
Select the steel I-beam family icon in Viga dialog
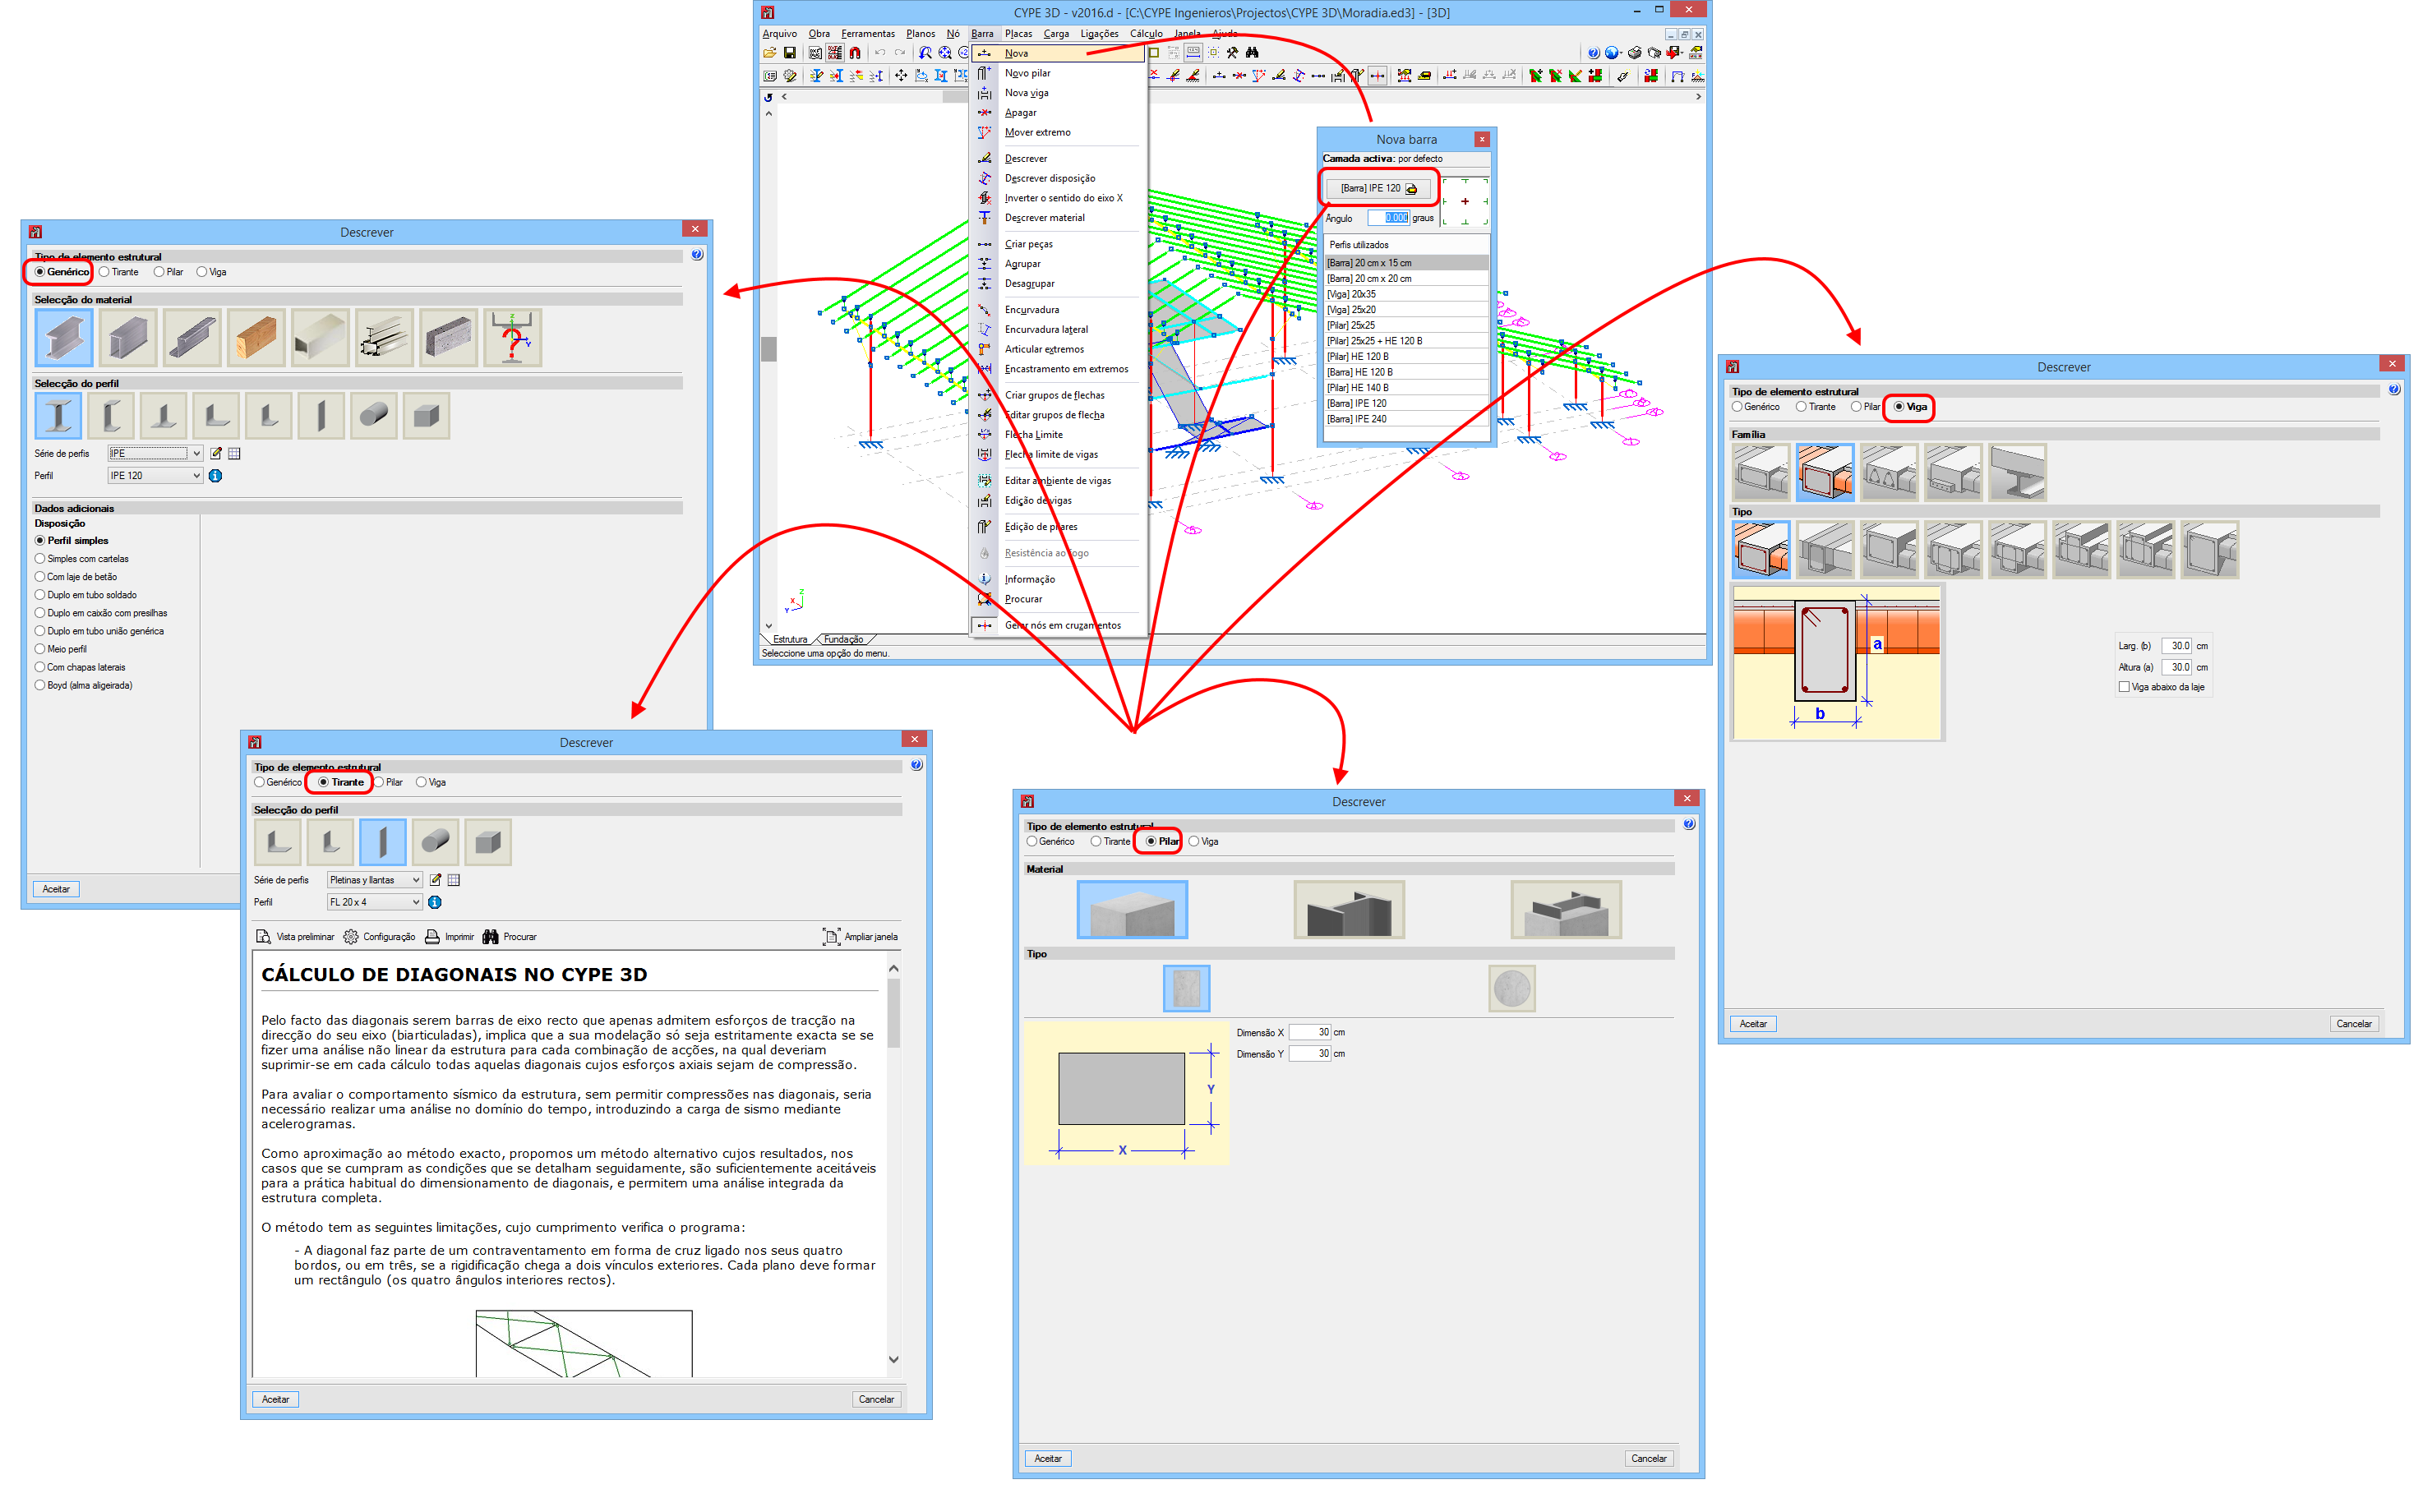[2018, 473]
